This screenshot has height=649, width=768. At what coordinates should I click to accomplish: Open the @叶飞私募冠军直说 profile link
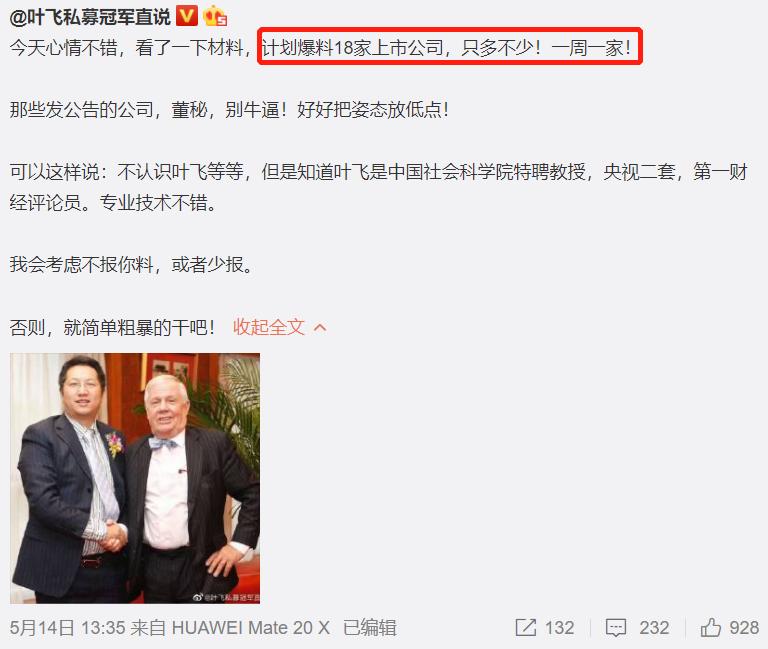click(x=90, y=17)
